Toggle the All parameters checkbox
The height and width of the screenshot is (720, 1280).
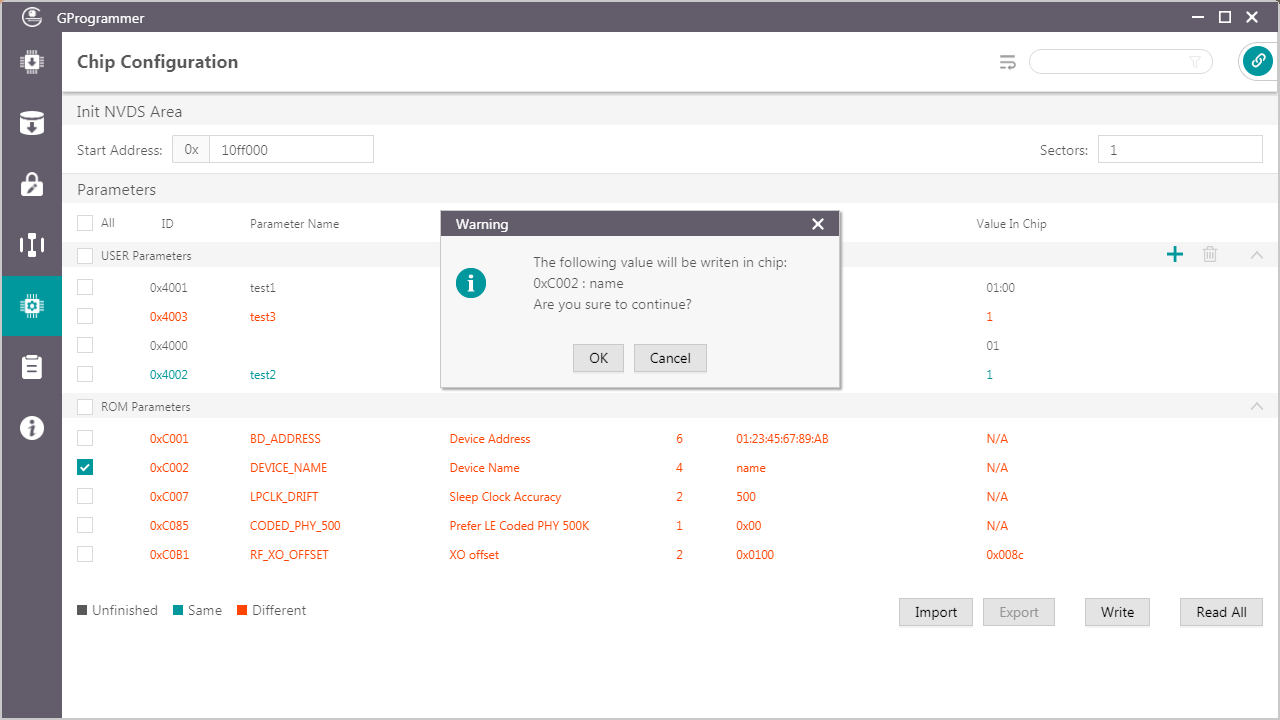coord(85,223)
